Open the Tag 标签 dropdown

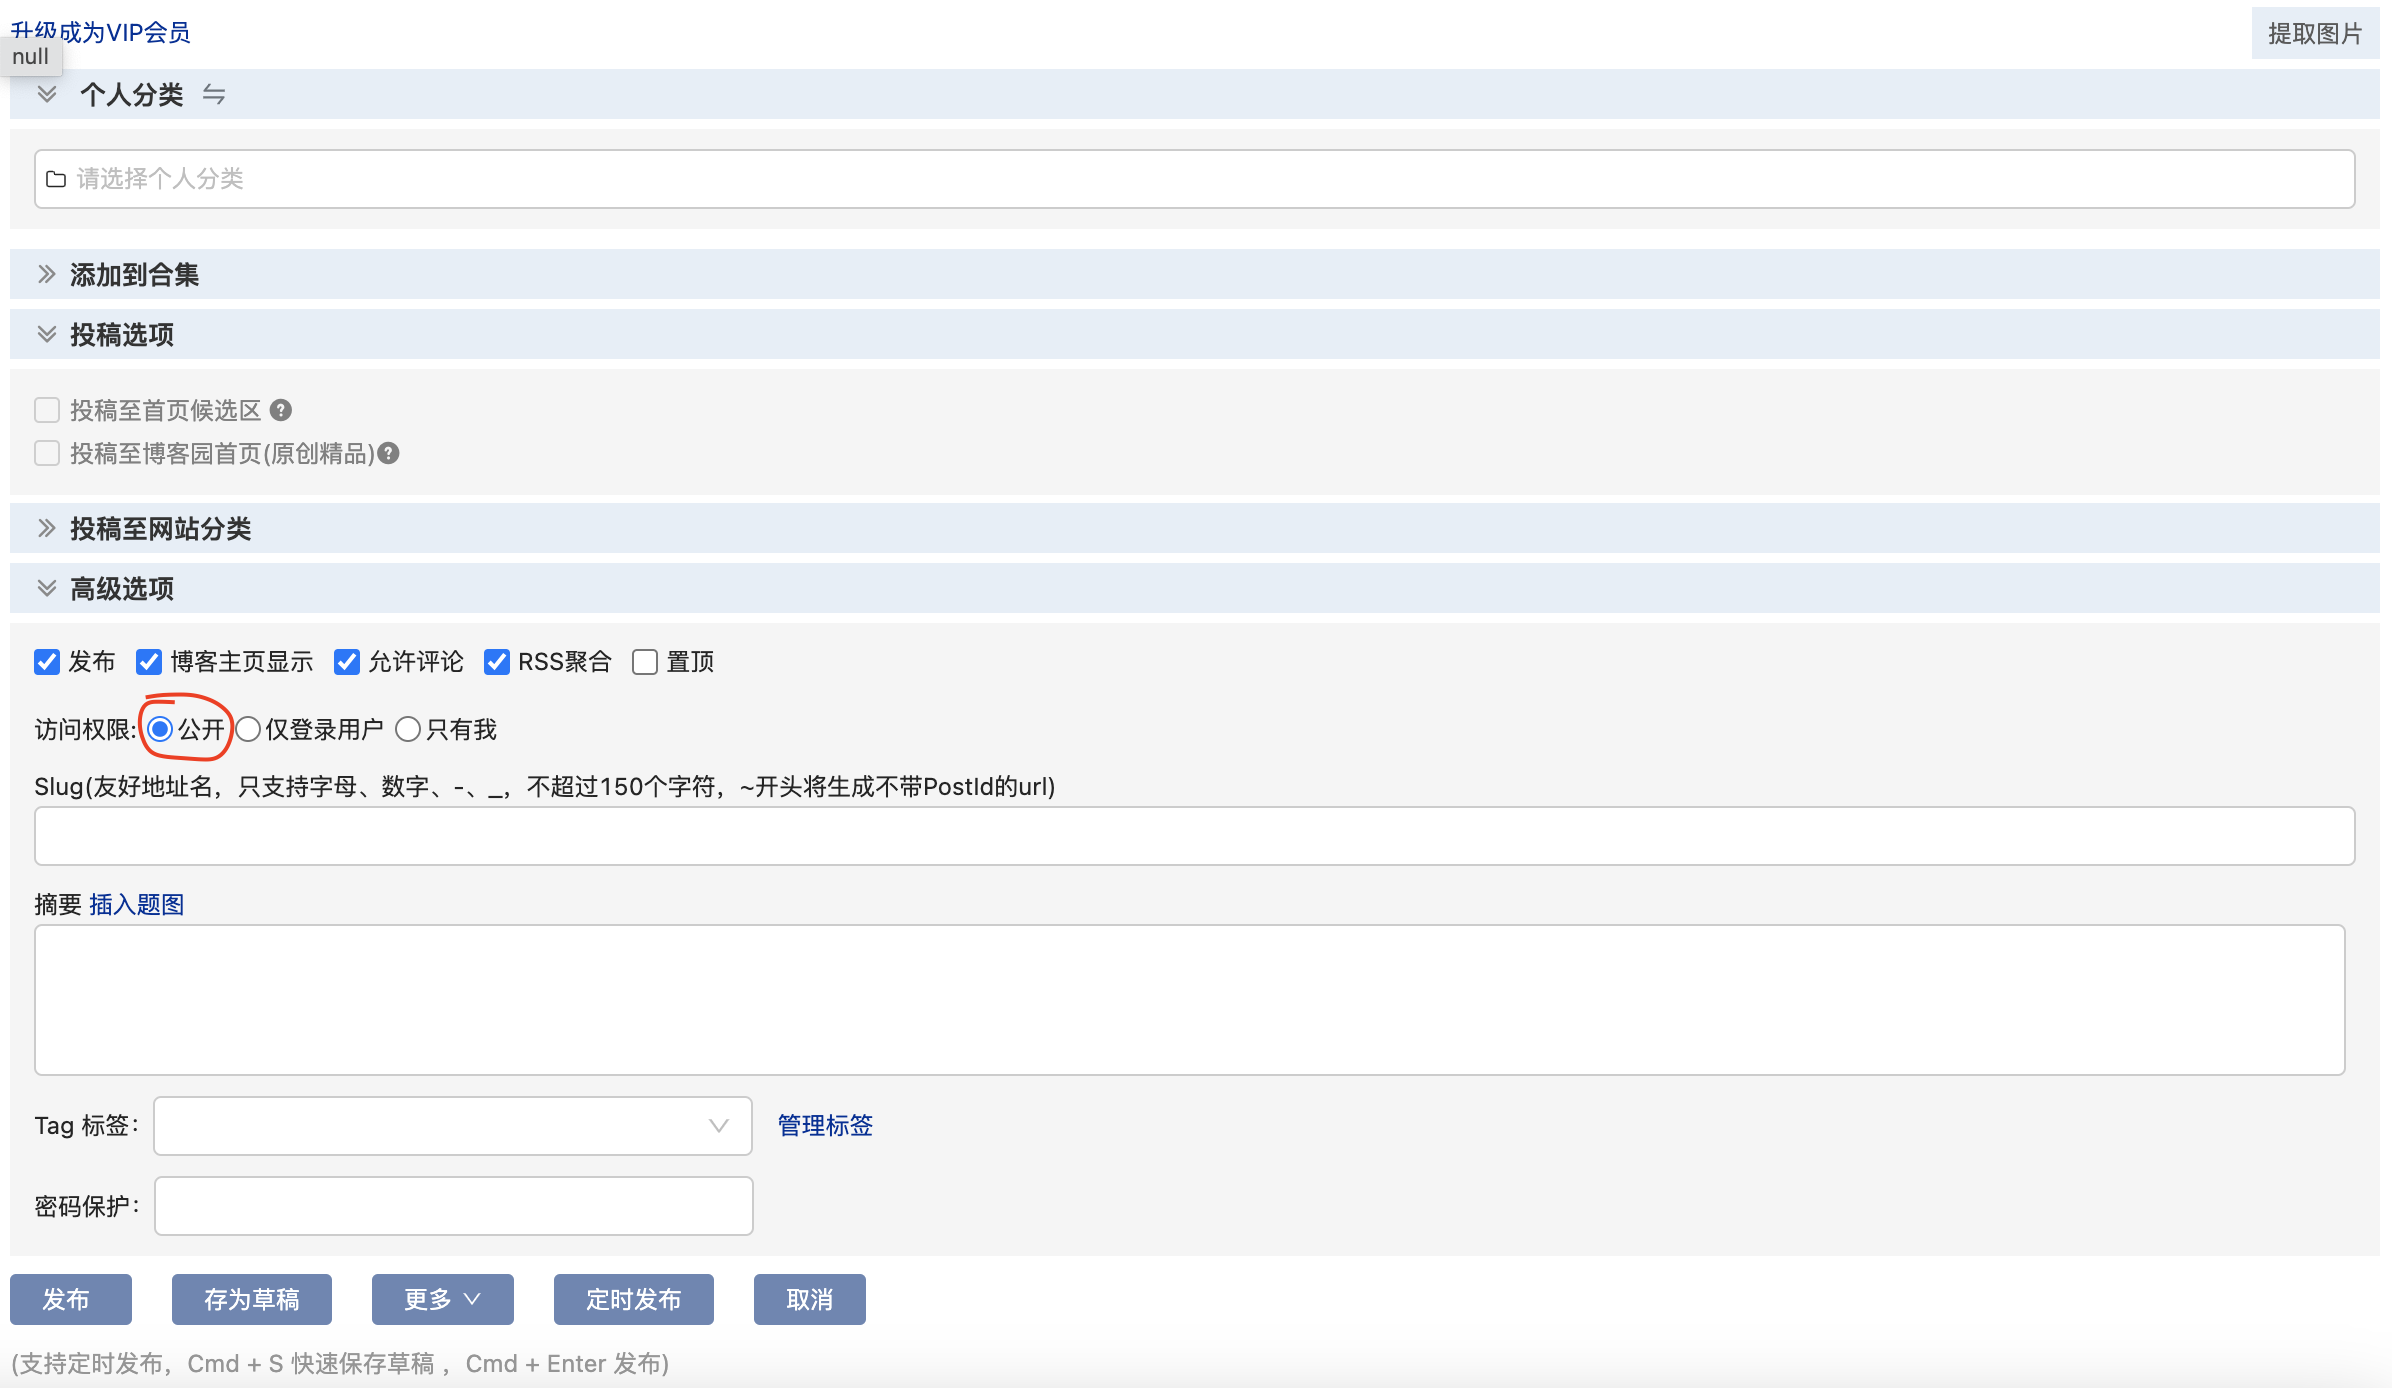coord(453,1126)
